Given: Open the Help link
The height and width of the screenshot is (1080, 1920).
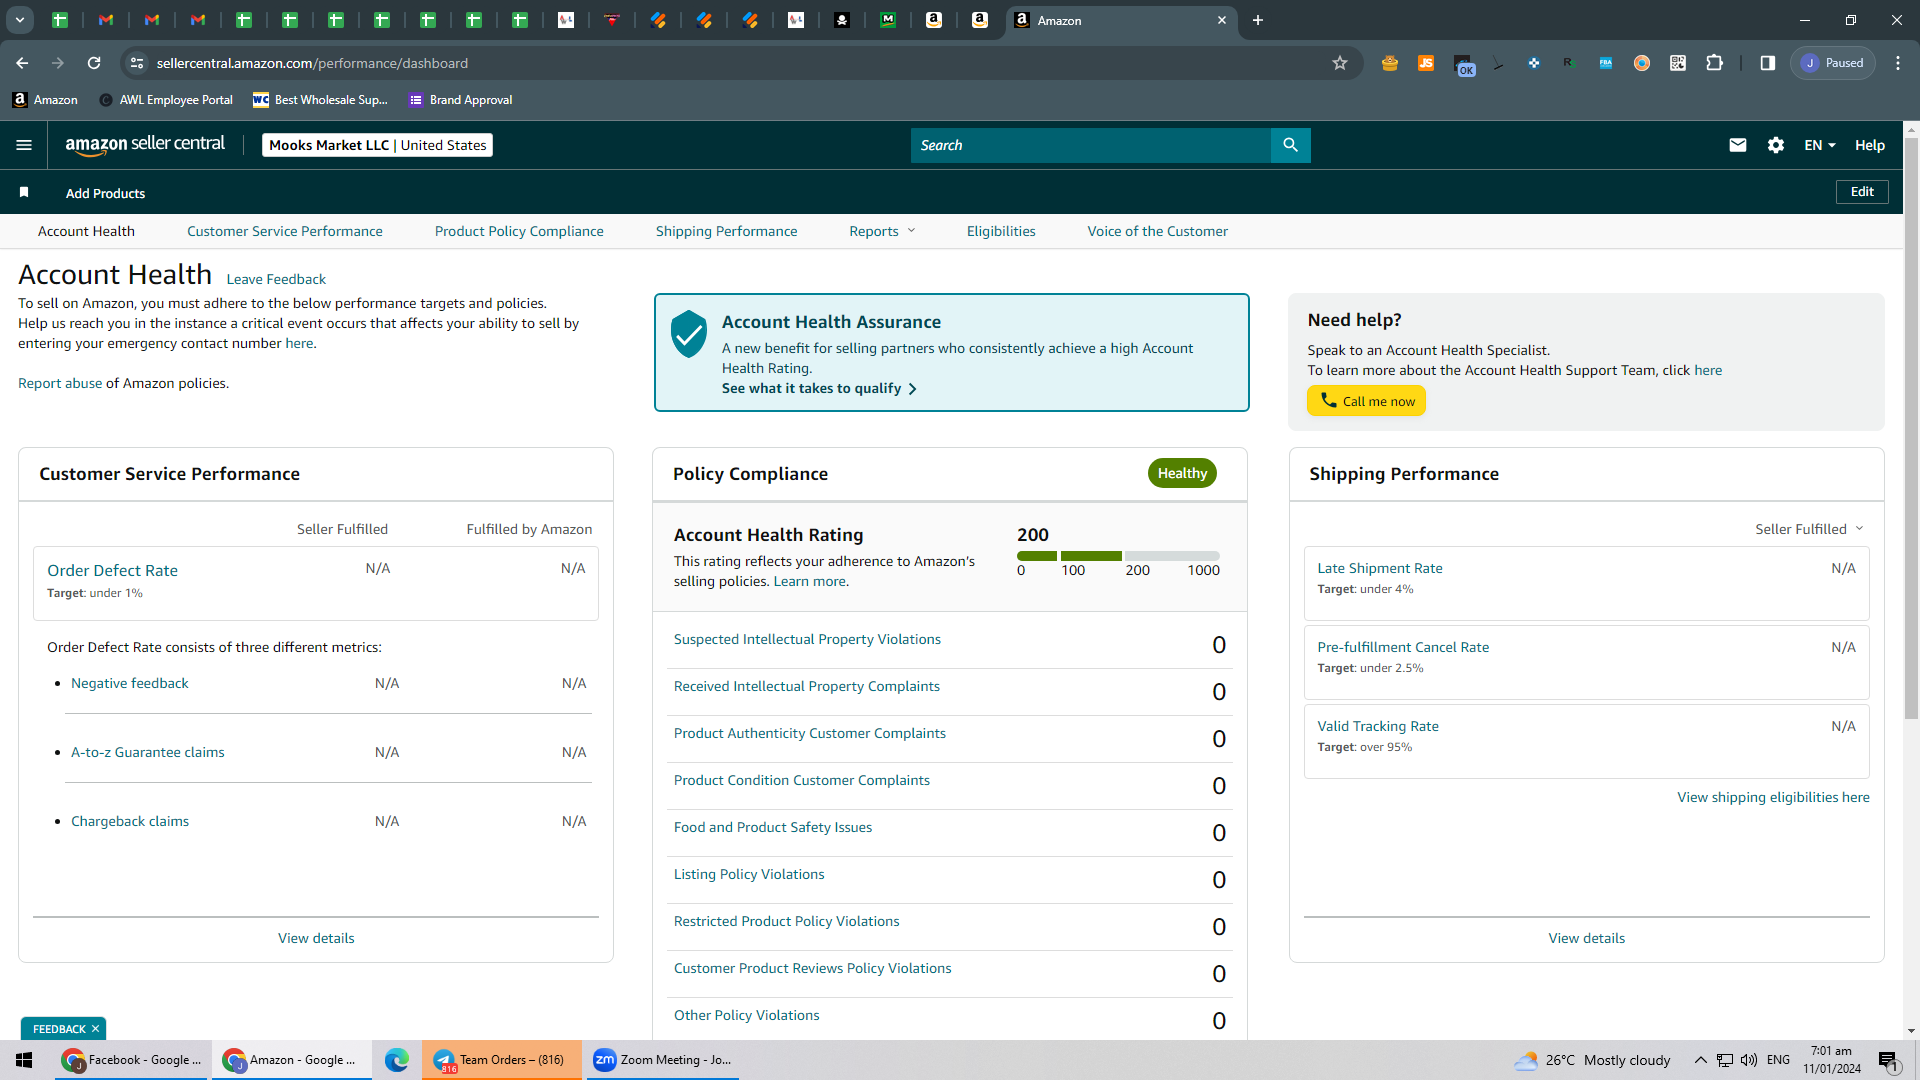Looking at the screenshot, I should point(1869,145).
